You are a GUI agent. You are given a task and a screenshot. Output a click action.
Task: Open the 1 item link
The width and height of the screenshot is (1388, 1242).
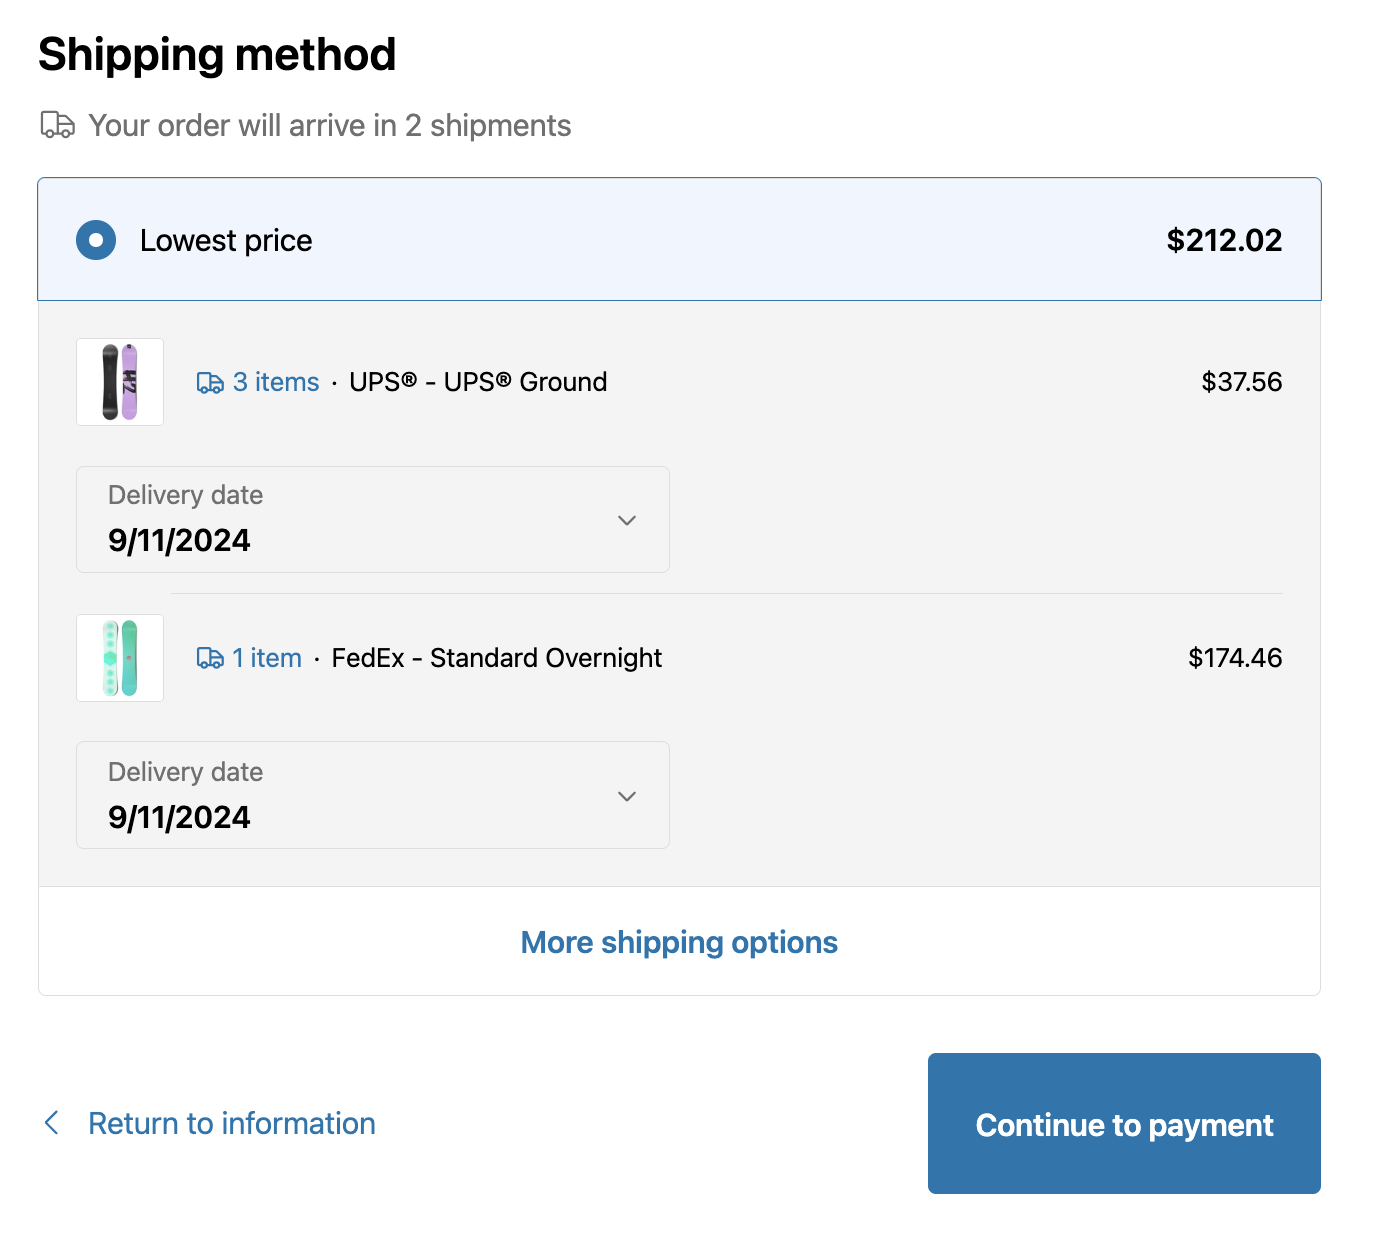(267, 658)
